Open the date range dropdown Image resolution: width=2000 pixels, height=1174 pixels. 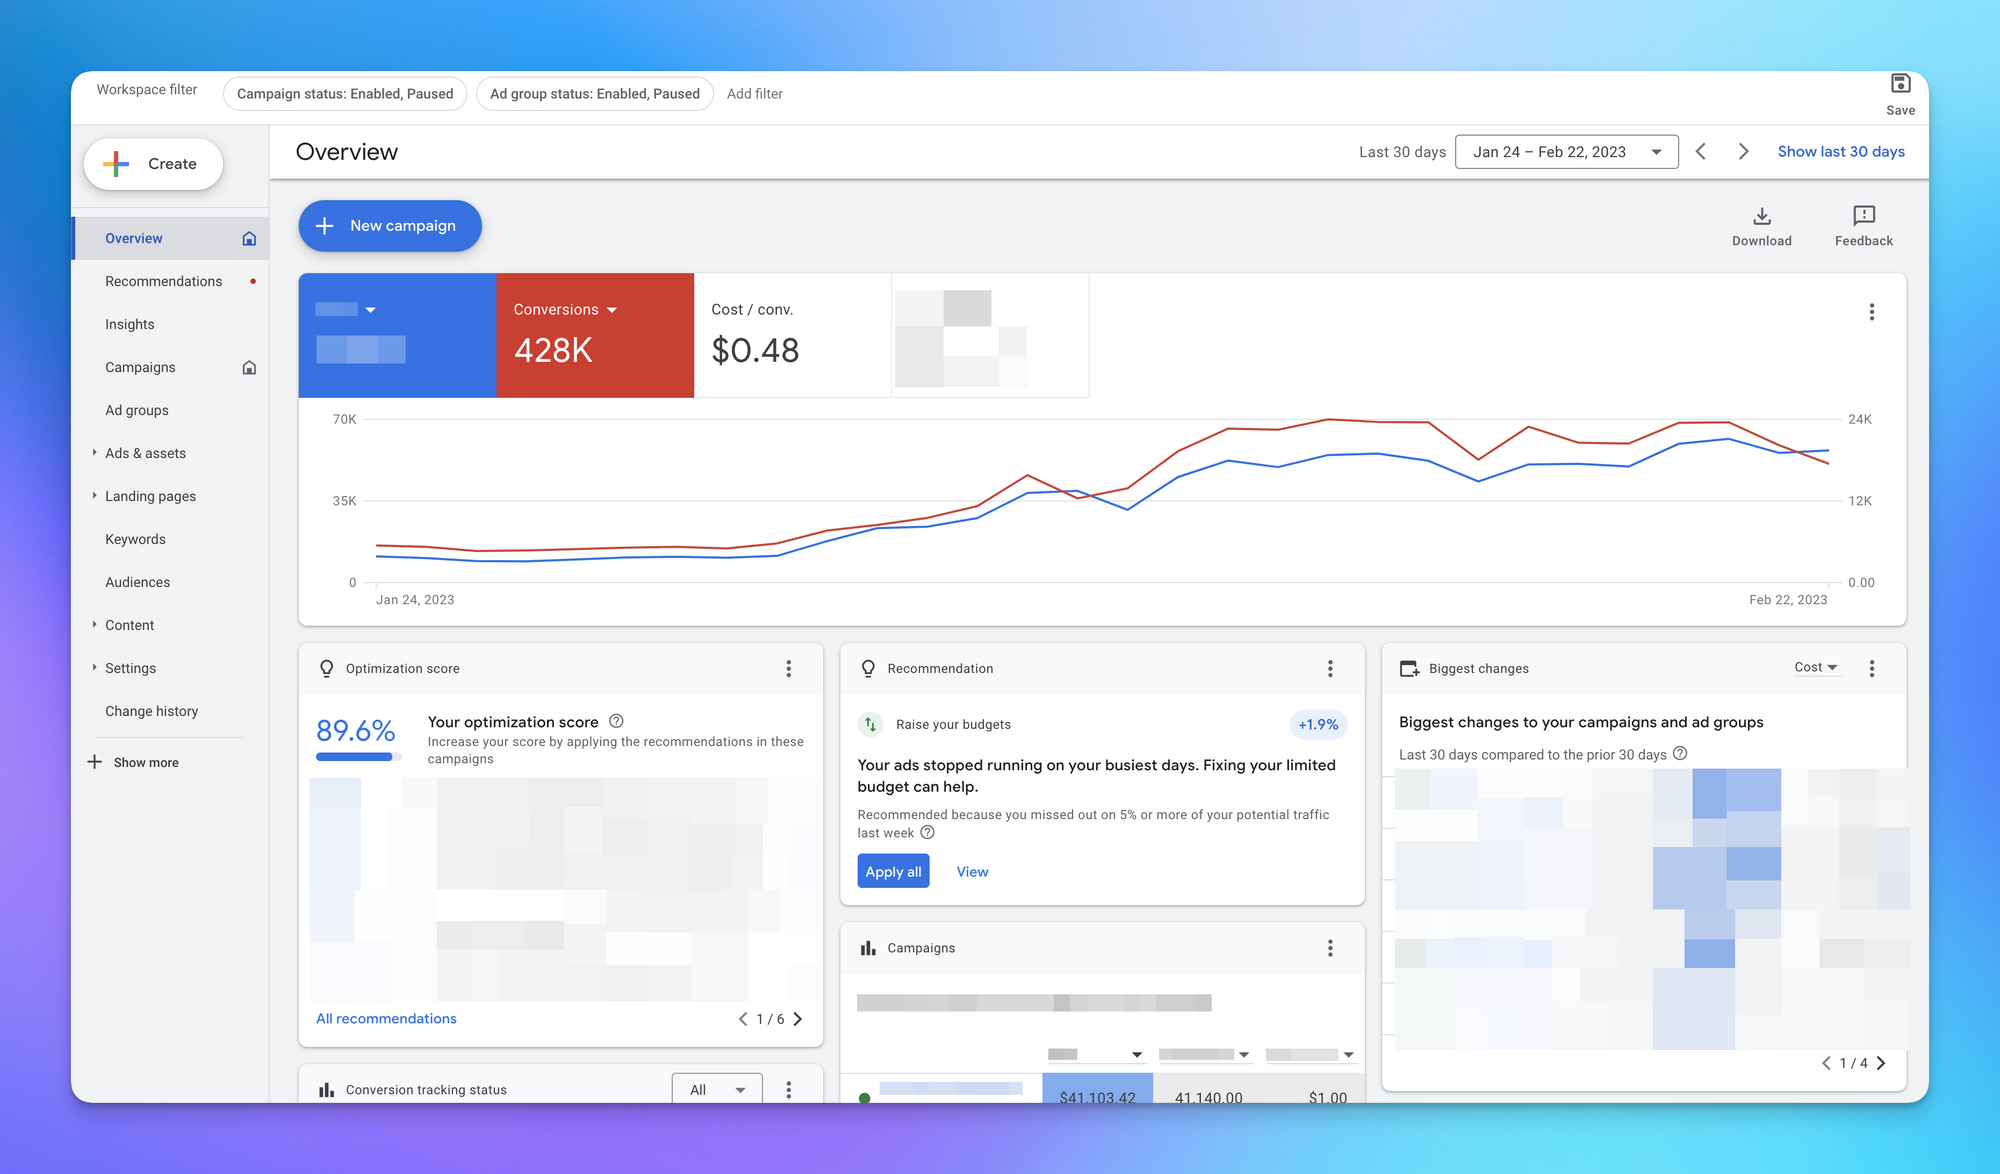[1567, 152]
